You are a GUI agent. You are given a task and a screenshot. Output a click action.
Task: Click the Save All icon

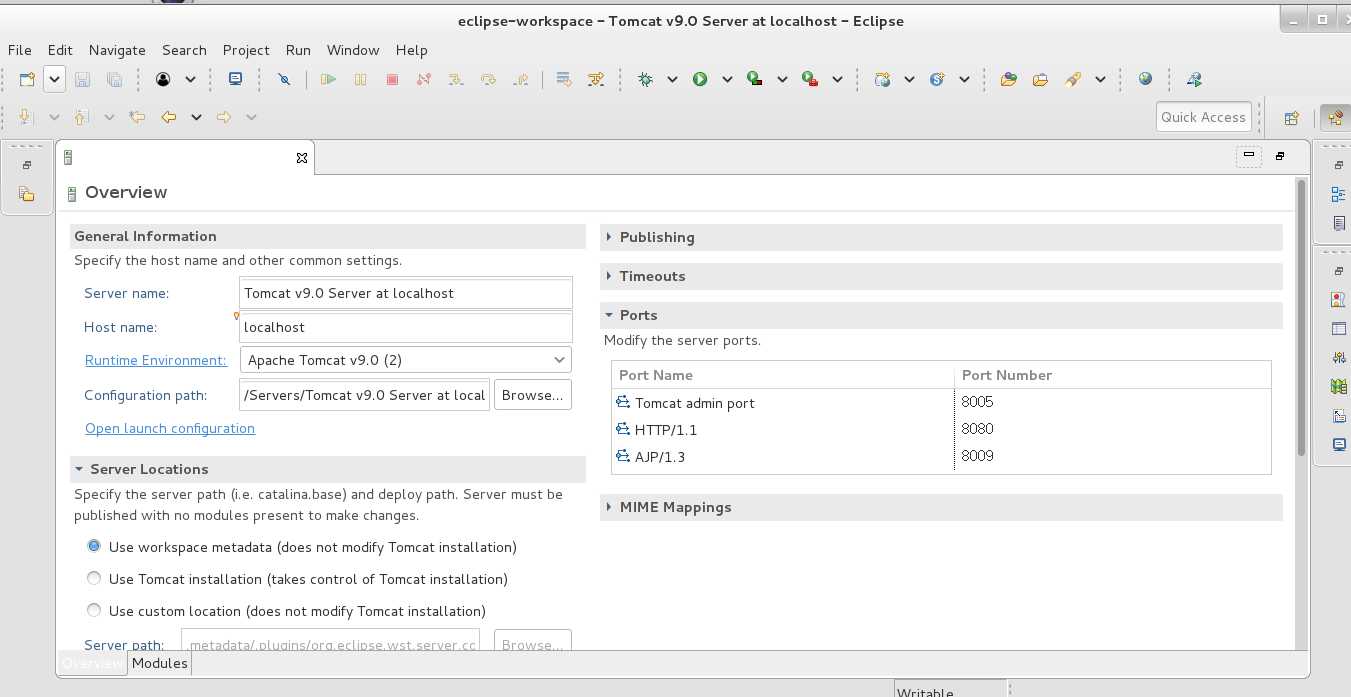click(x=114, y=79)
